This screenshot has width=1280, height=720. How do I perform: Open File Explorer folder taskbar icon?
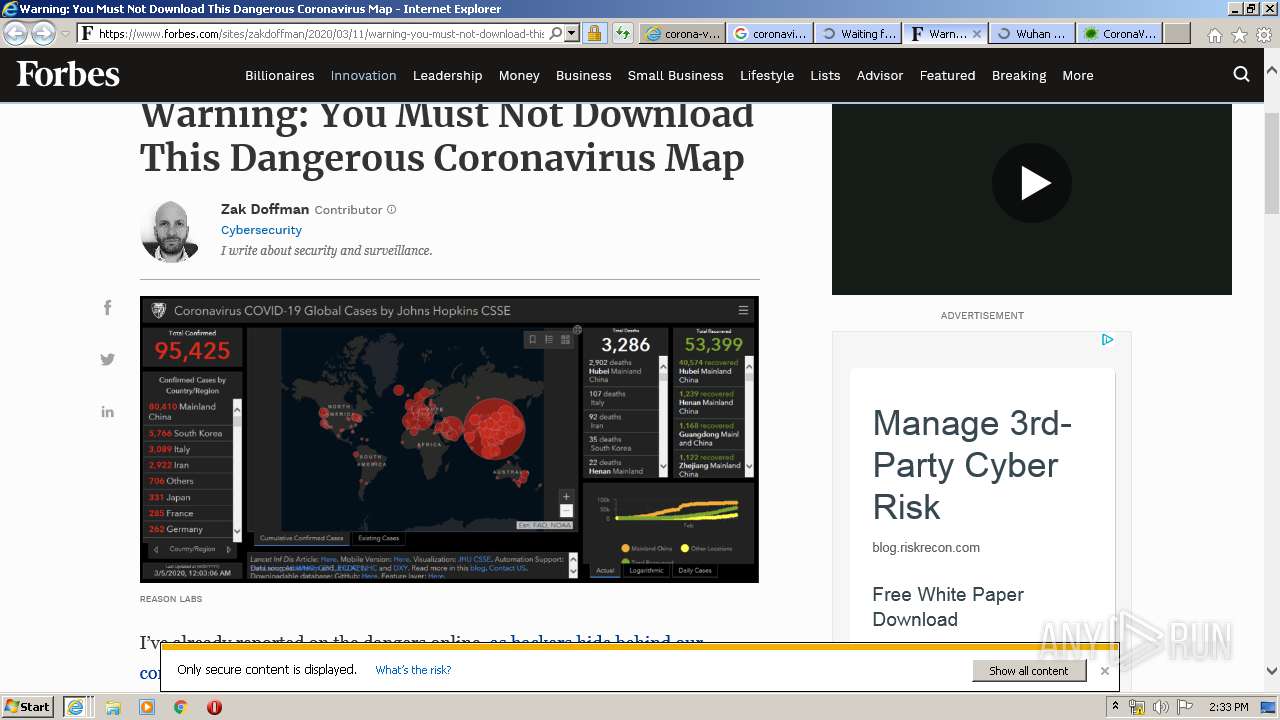tap(113, 707)
